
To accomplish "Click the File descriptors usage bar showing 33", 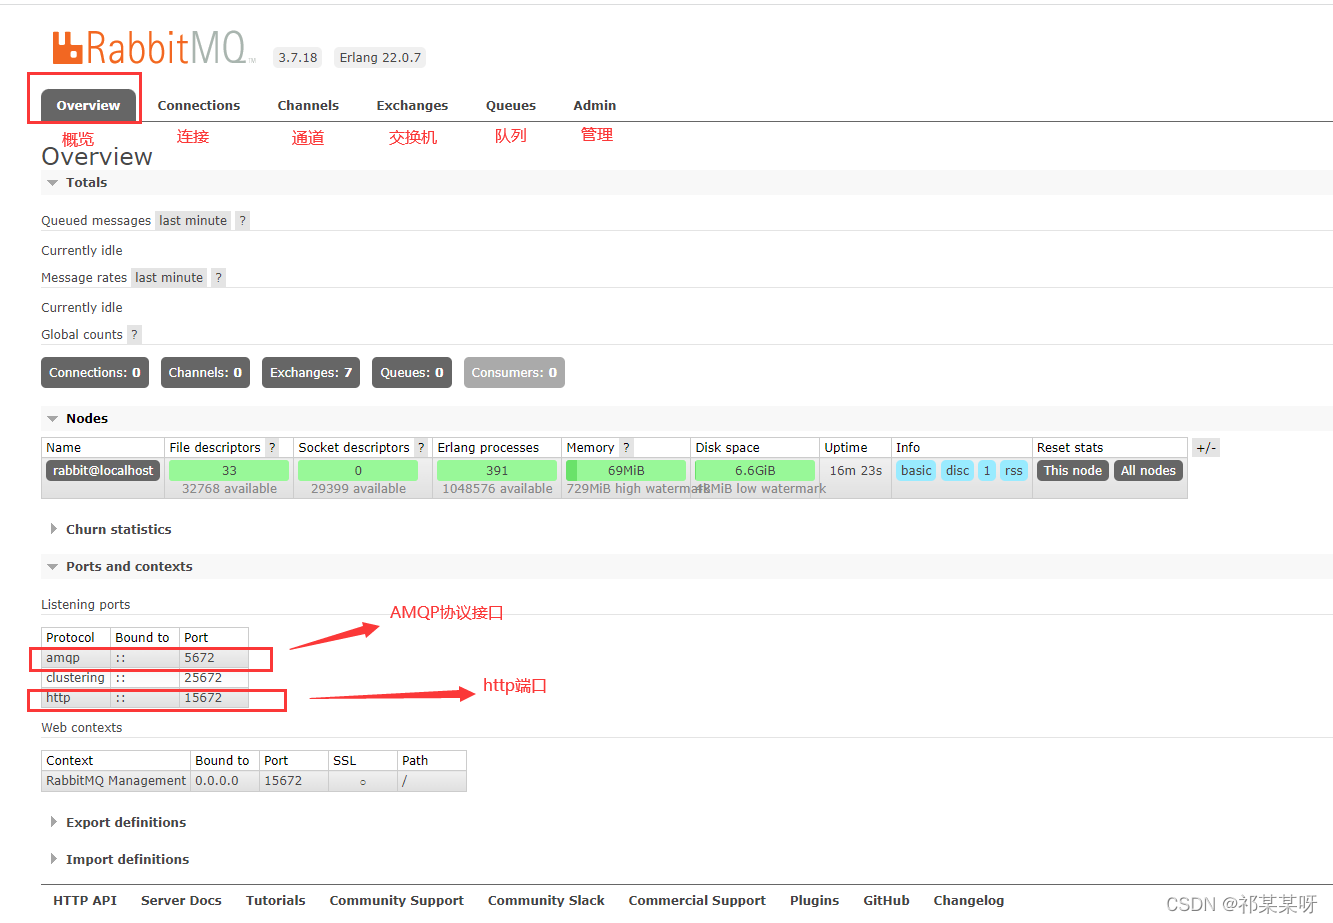I will pyautogui.click(x=229, y=471).
